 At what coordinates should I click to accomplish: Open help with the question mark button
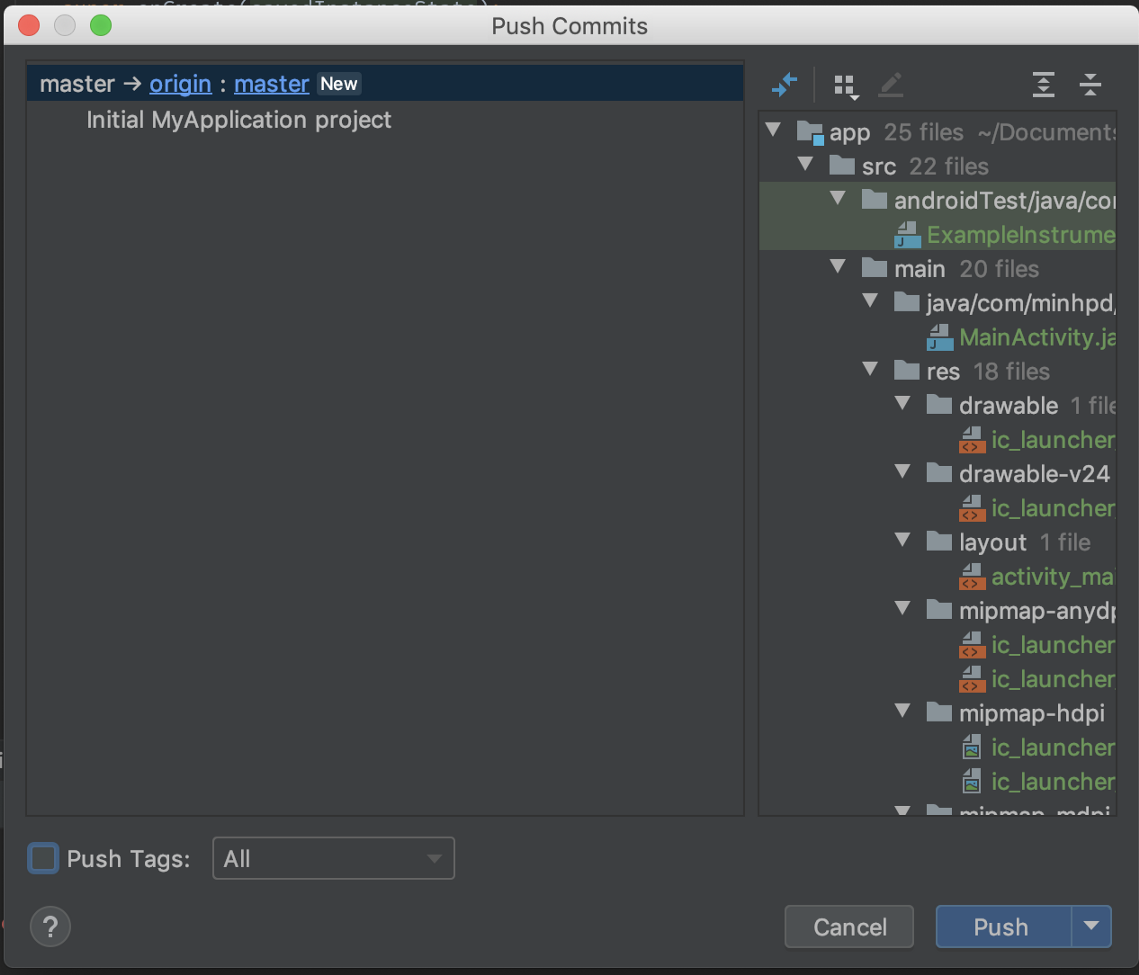[50, 926]
